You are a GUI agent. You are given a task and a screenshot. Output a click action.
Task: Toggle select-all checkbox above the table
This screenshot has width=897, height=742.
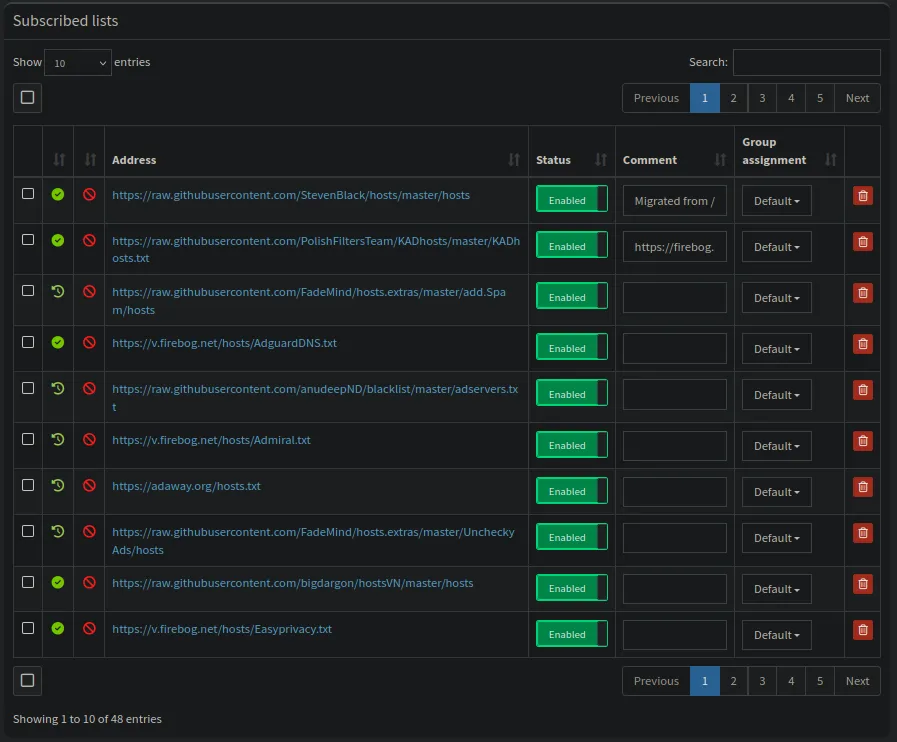point(27,97)
